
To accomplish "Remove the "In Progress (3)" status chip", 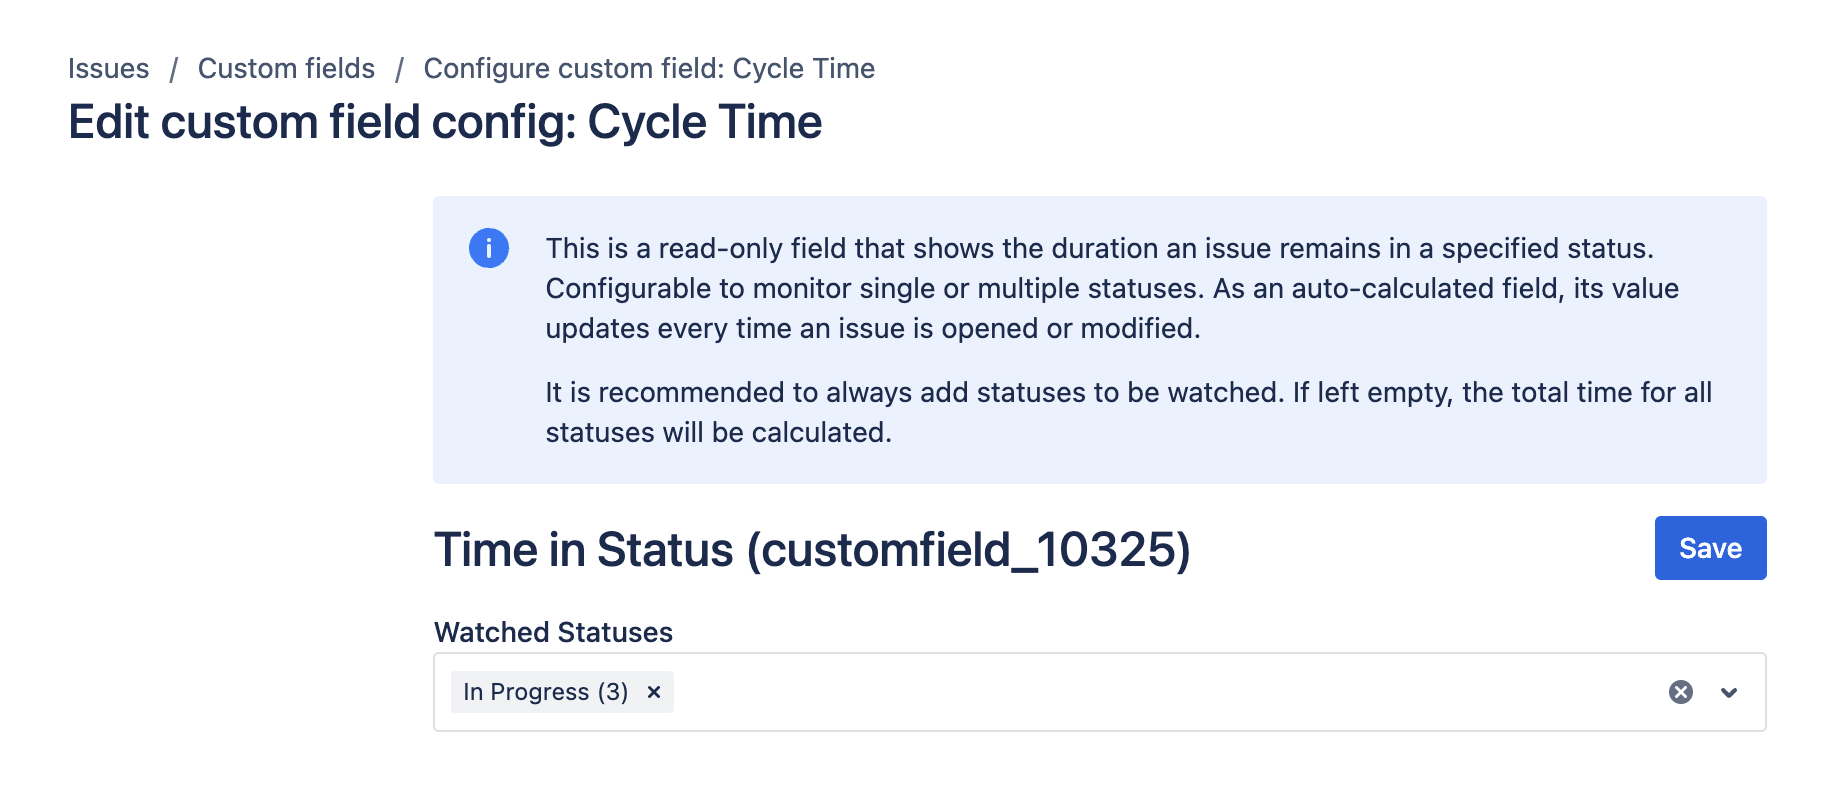I will click(654, 691).
